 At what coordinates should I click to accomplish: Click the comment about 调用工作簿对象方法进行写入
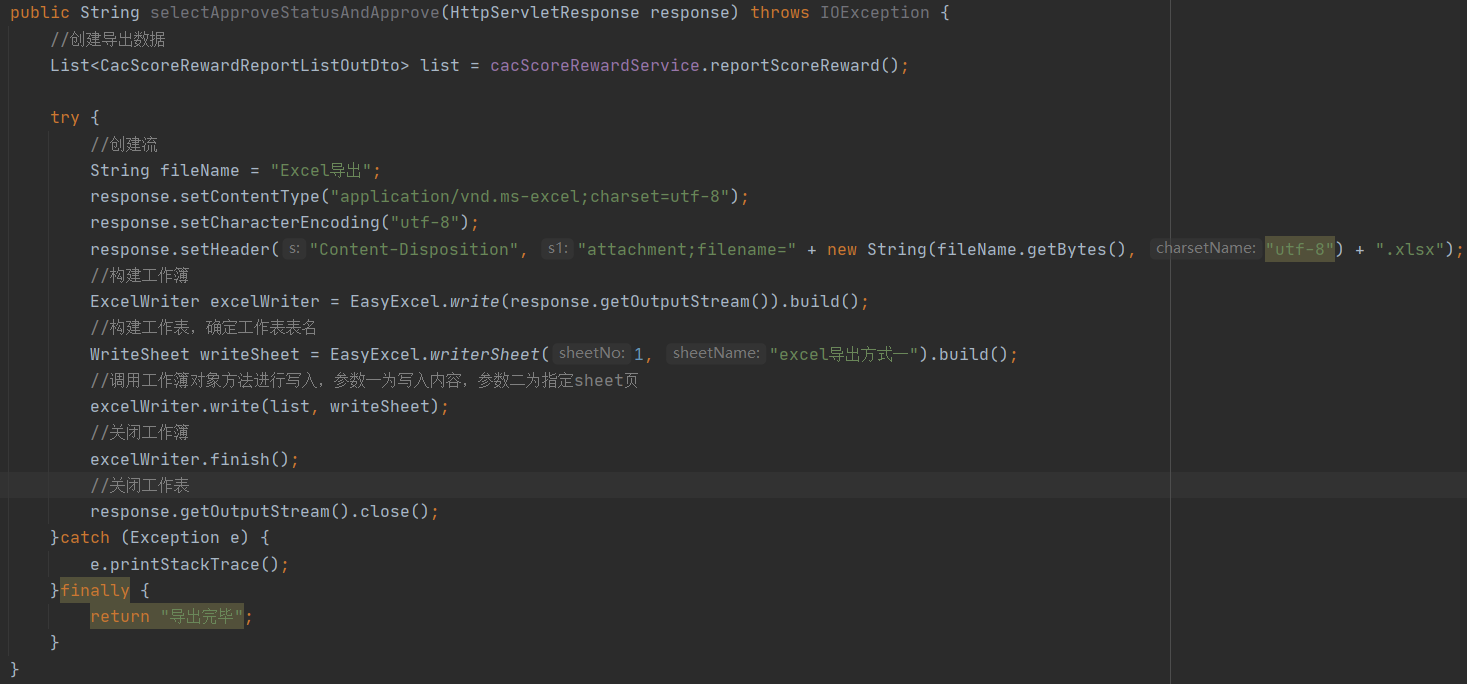(364, 380)
